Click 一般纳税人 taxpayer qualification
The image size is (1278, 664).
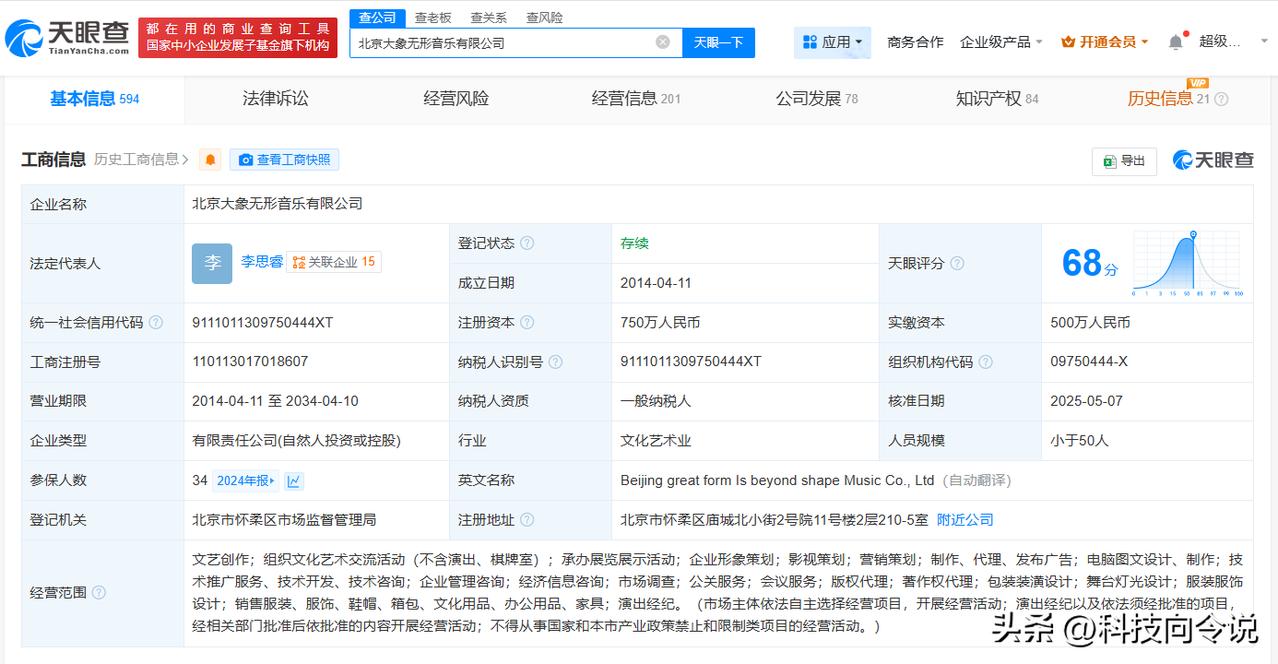point(655,401)
